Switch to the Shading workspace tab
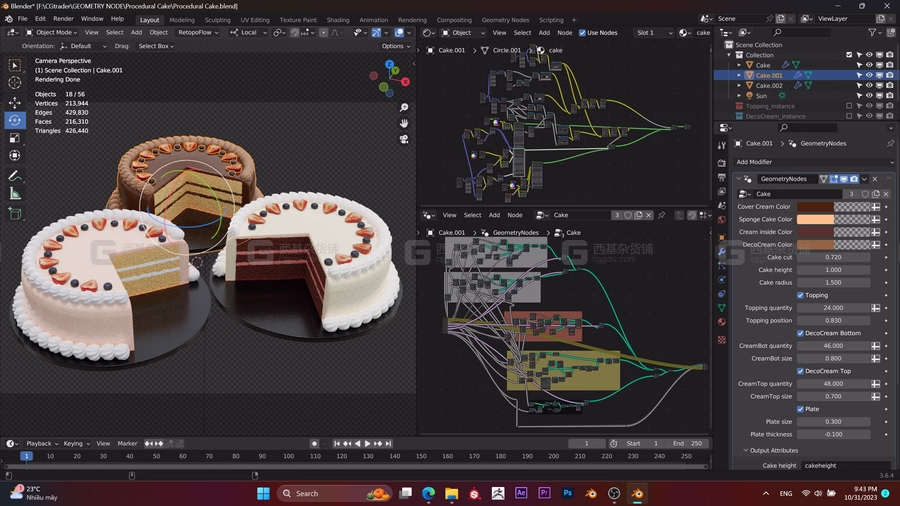 338,20
